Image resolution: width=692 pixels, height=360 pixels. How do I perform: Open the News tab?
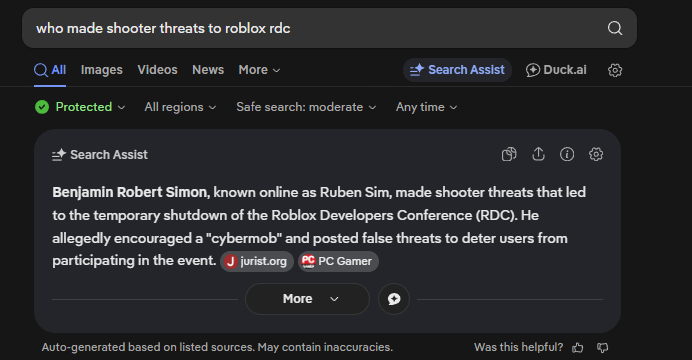tap(208, 70)
